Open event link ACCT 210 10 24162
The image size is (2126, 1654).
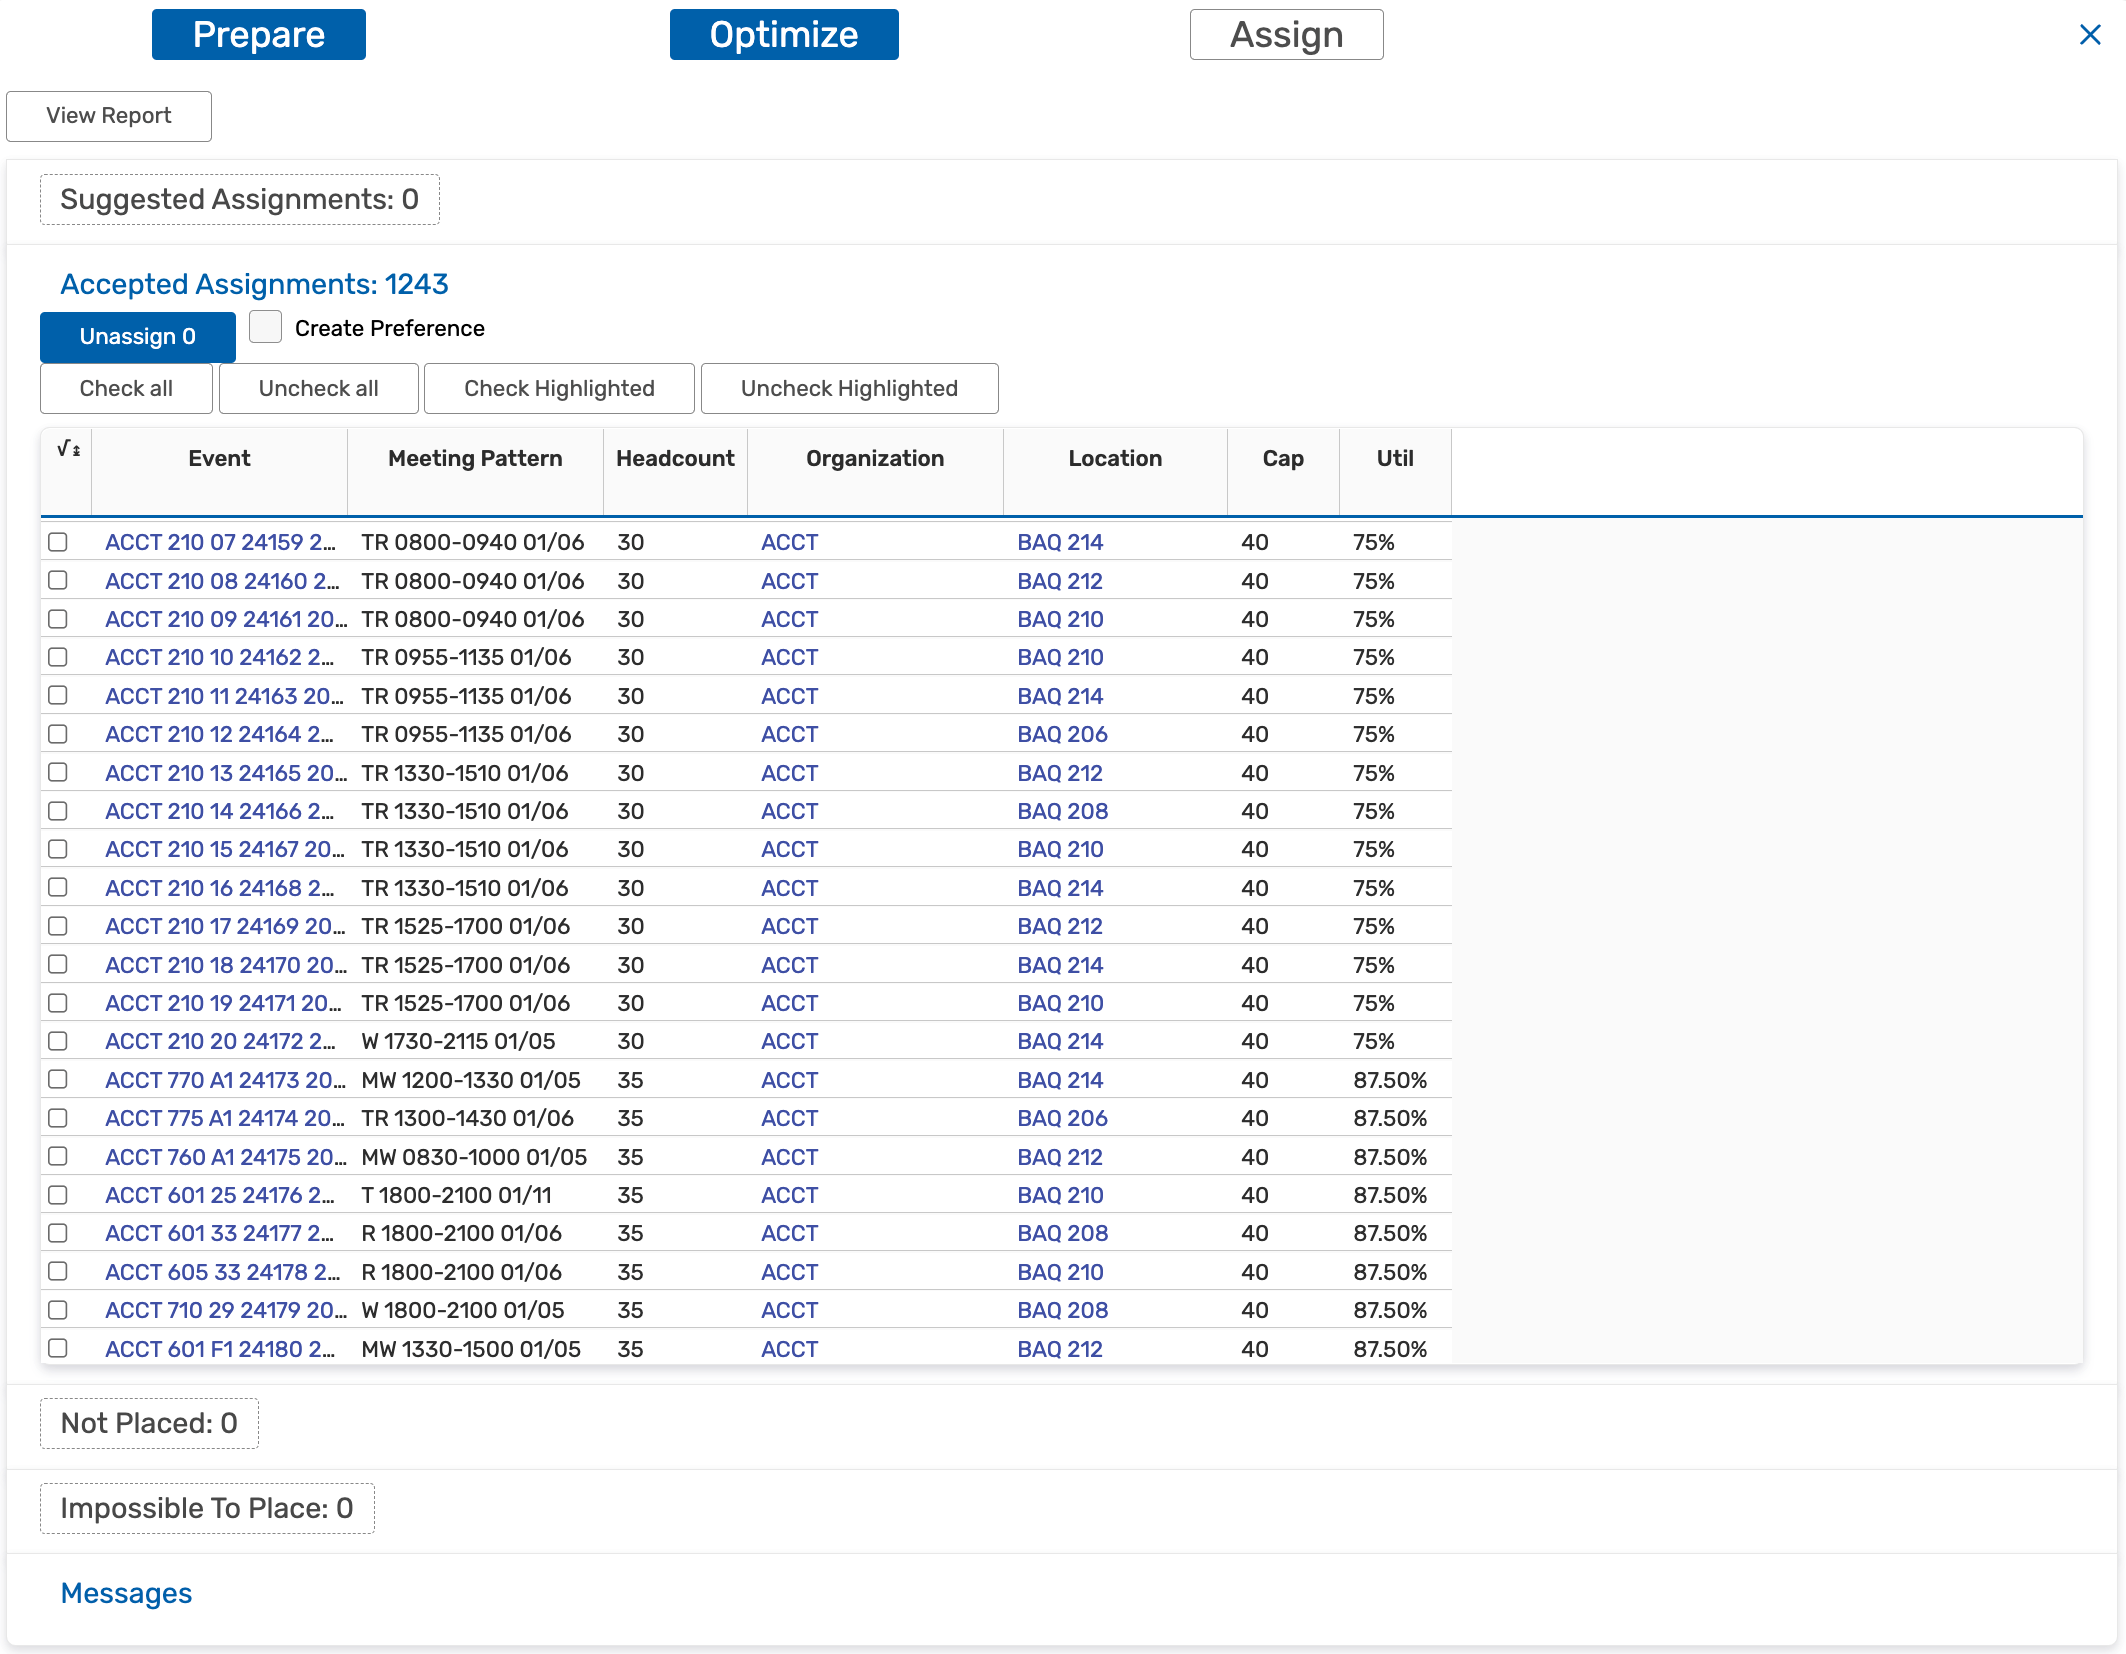click(x=219, y=657)
